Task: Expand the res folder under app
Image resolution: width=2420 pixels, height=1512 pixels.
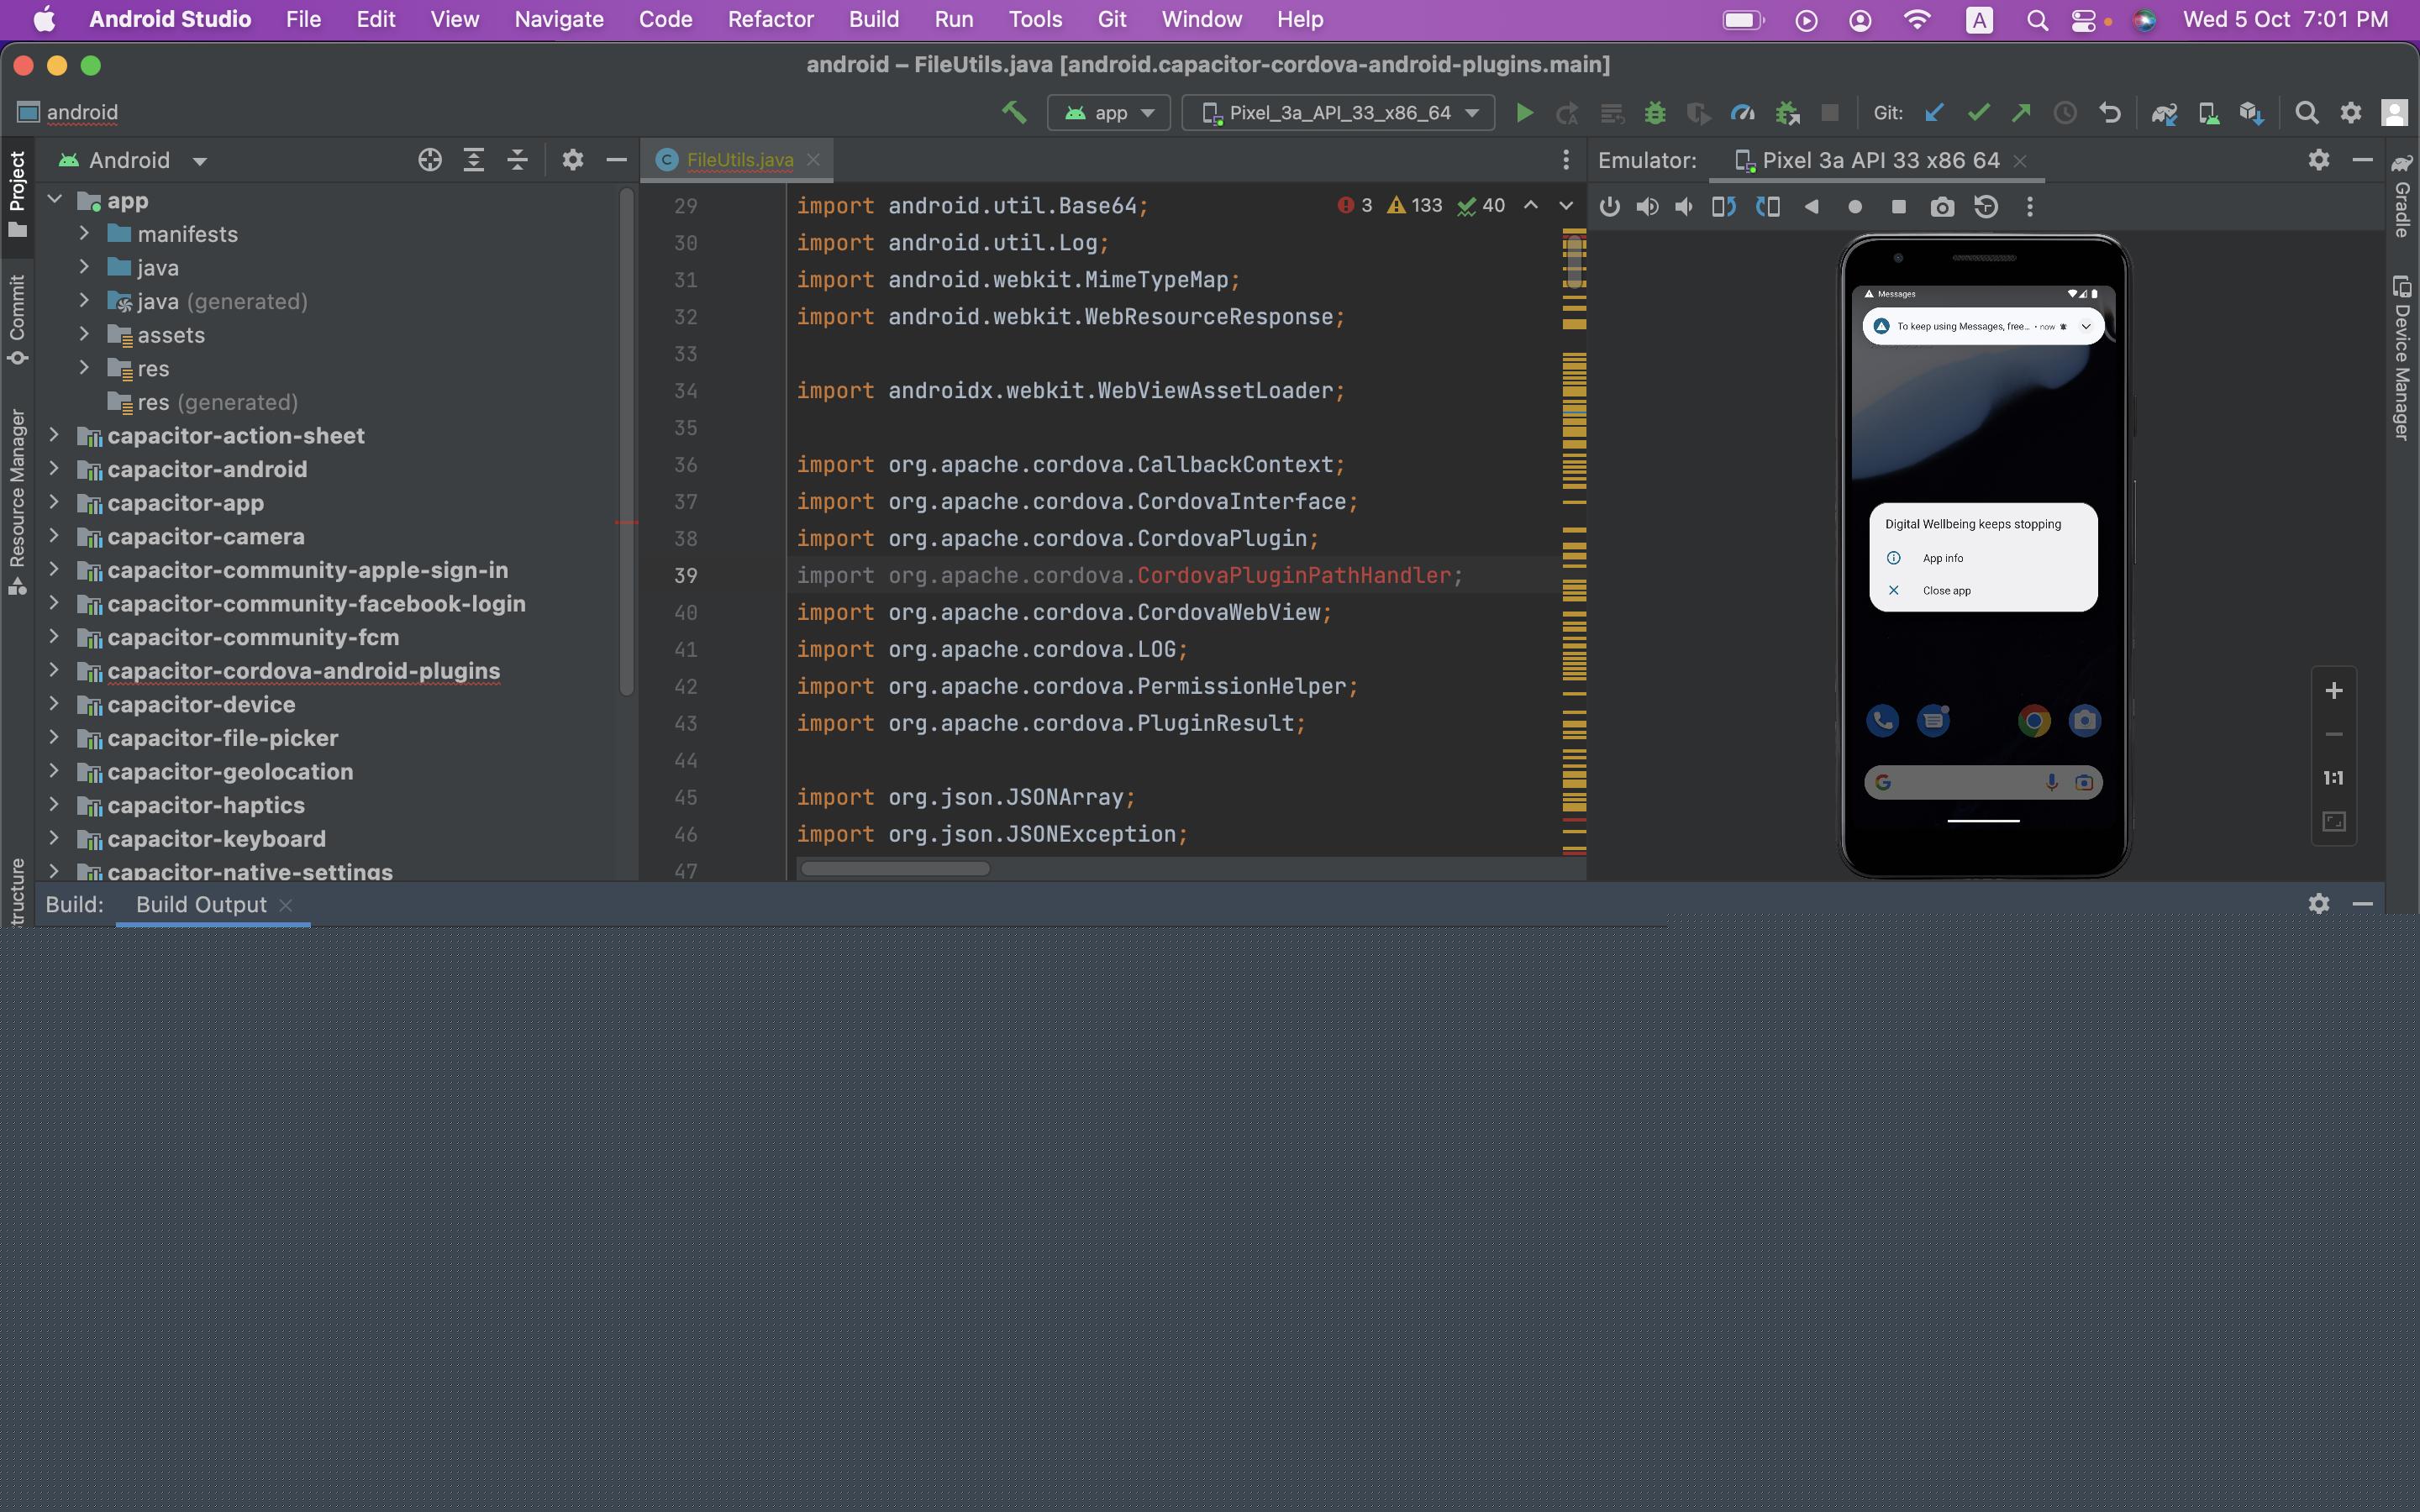Action: (85, 368)
